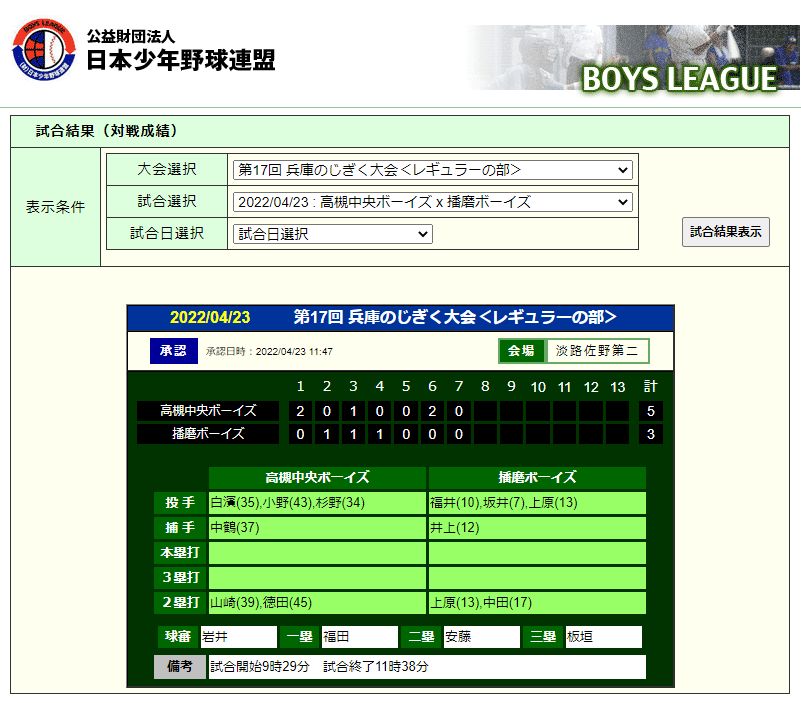Click the 表示条件 label

coord(55,207)
